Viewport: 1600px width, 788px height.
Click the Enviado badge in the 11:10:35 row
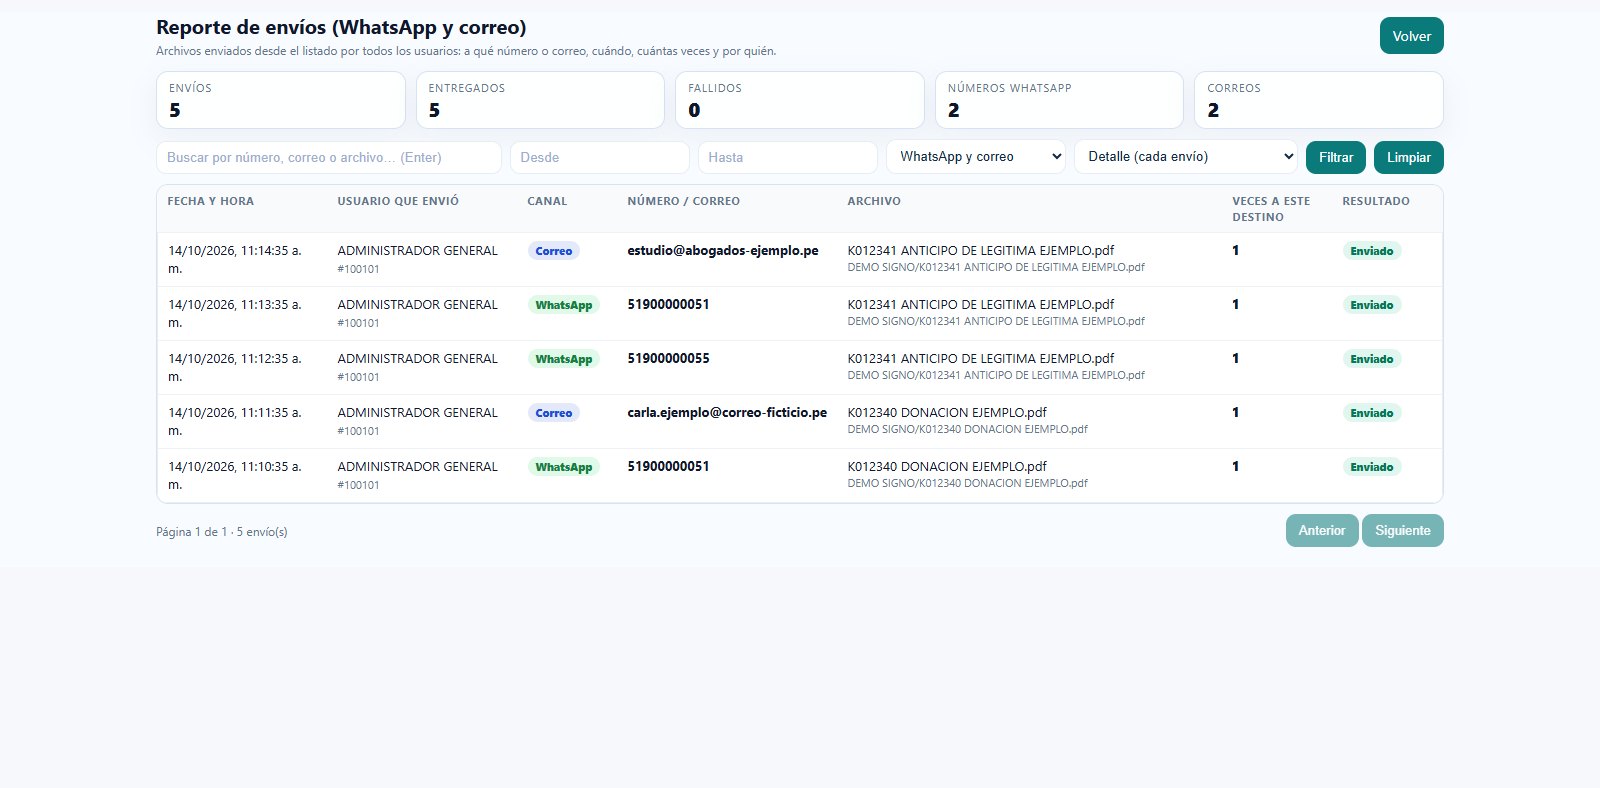pyautogui.click(x=1372, y=467)
